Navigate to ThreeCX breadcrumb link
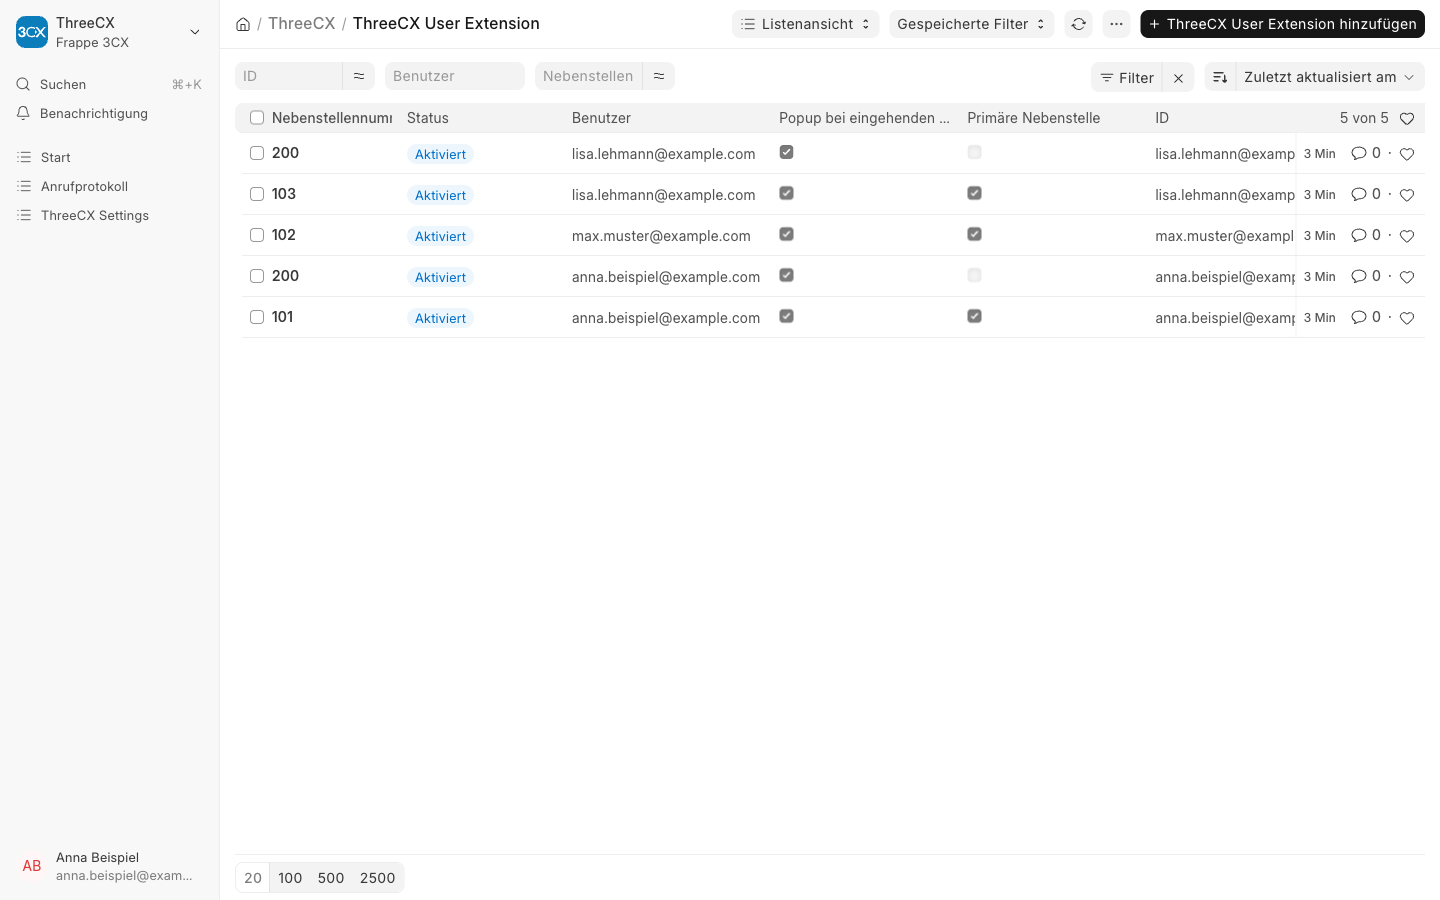1440x900 pixels. tap(301, 23)
